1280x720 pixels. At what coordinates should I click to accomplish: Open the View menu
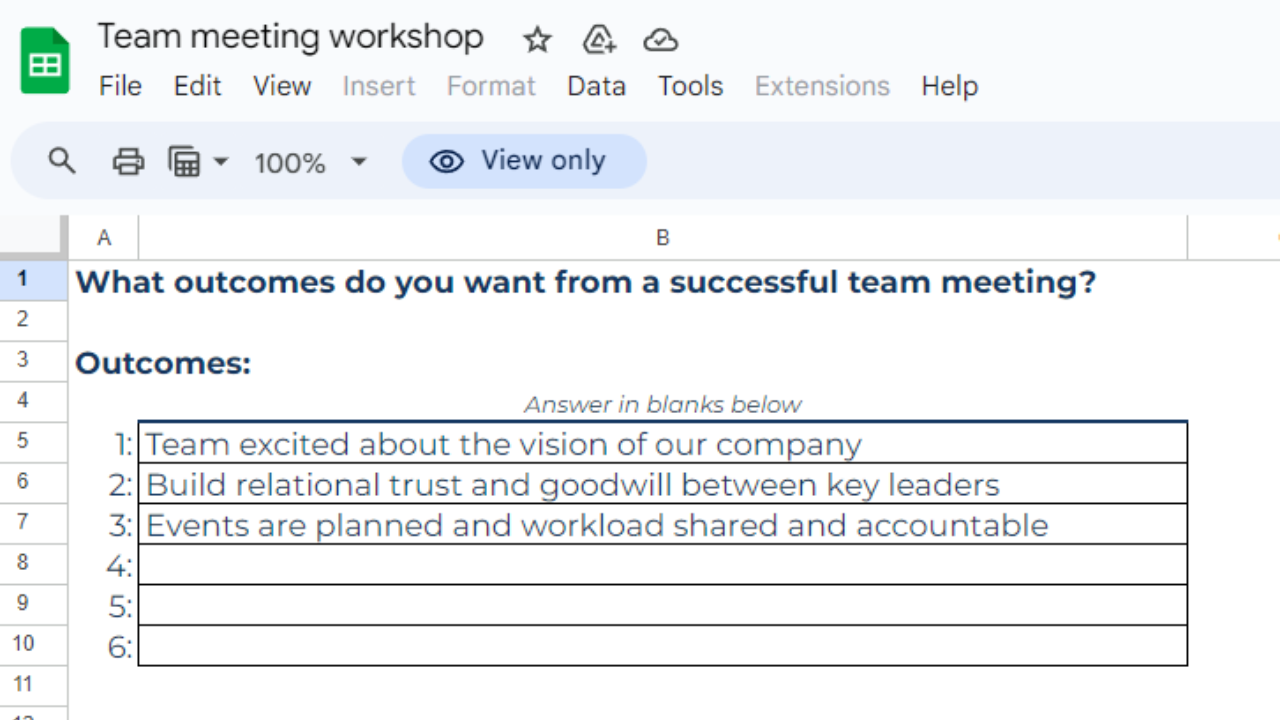[x=282, y=86]
